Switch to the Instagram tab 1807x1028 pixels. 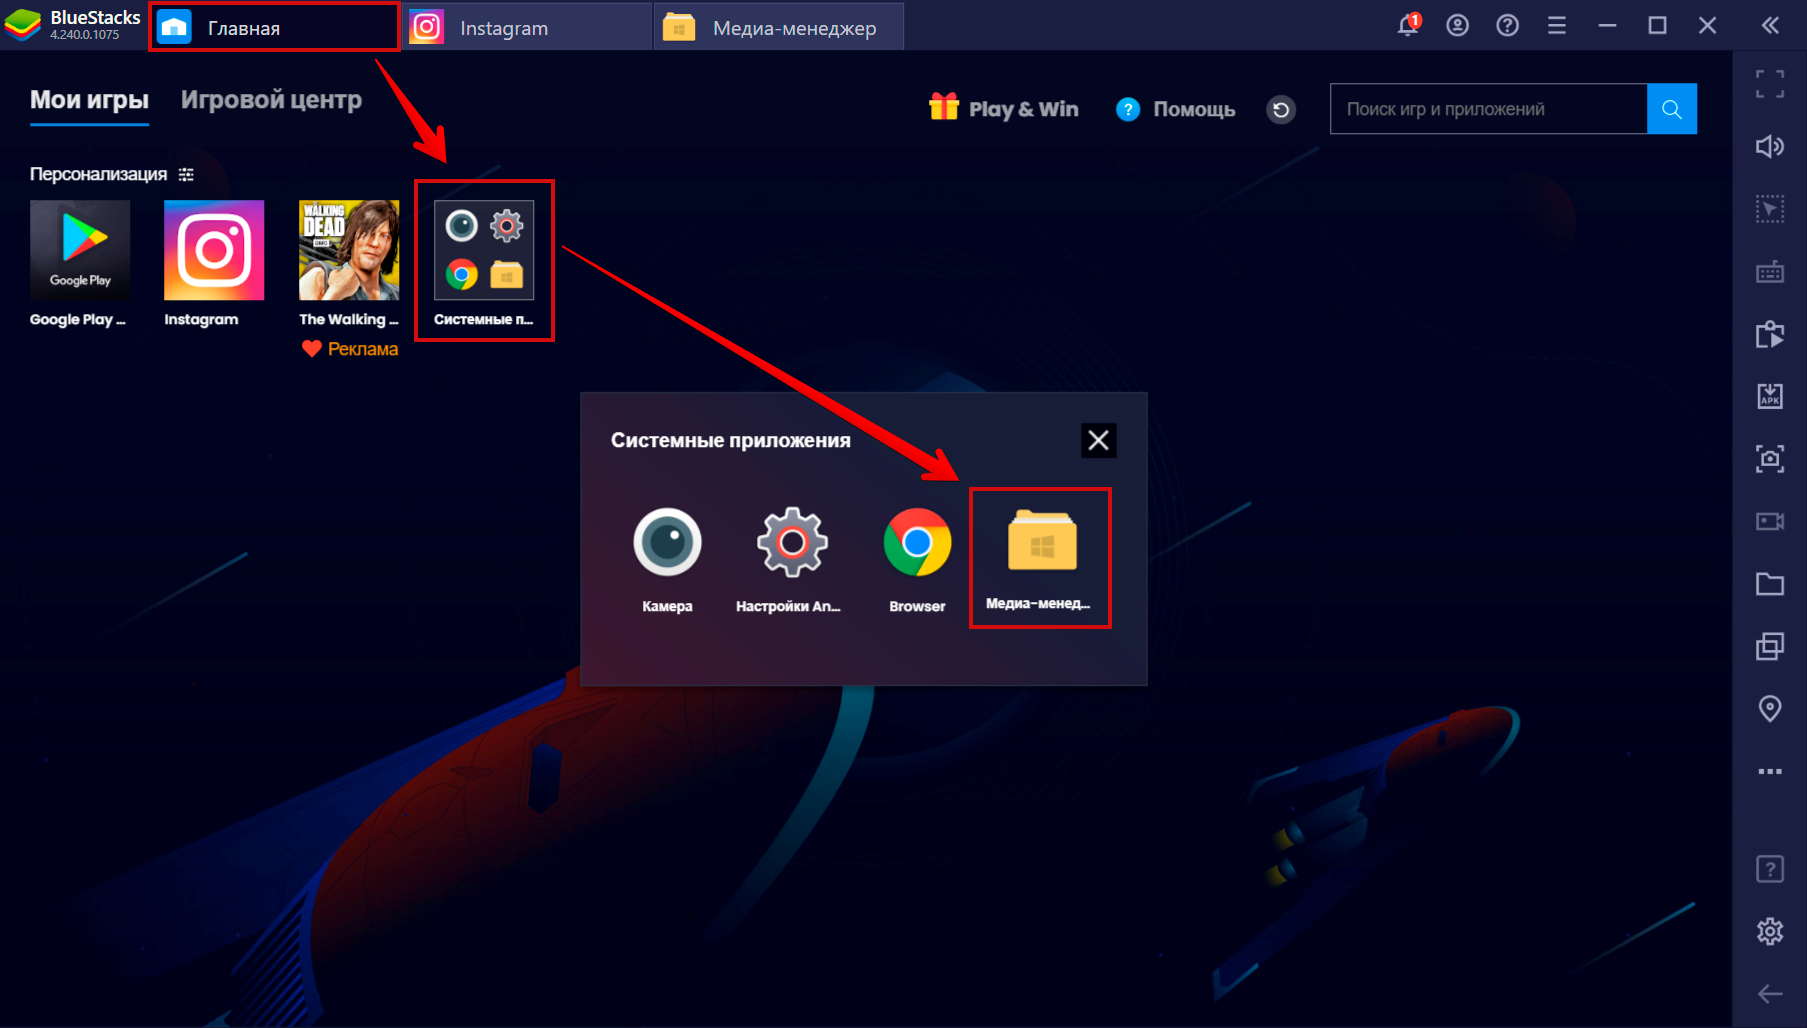pos(527,27)
